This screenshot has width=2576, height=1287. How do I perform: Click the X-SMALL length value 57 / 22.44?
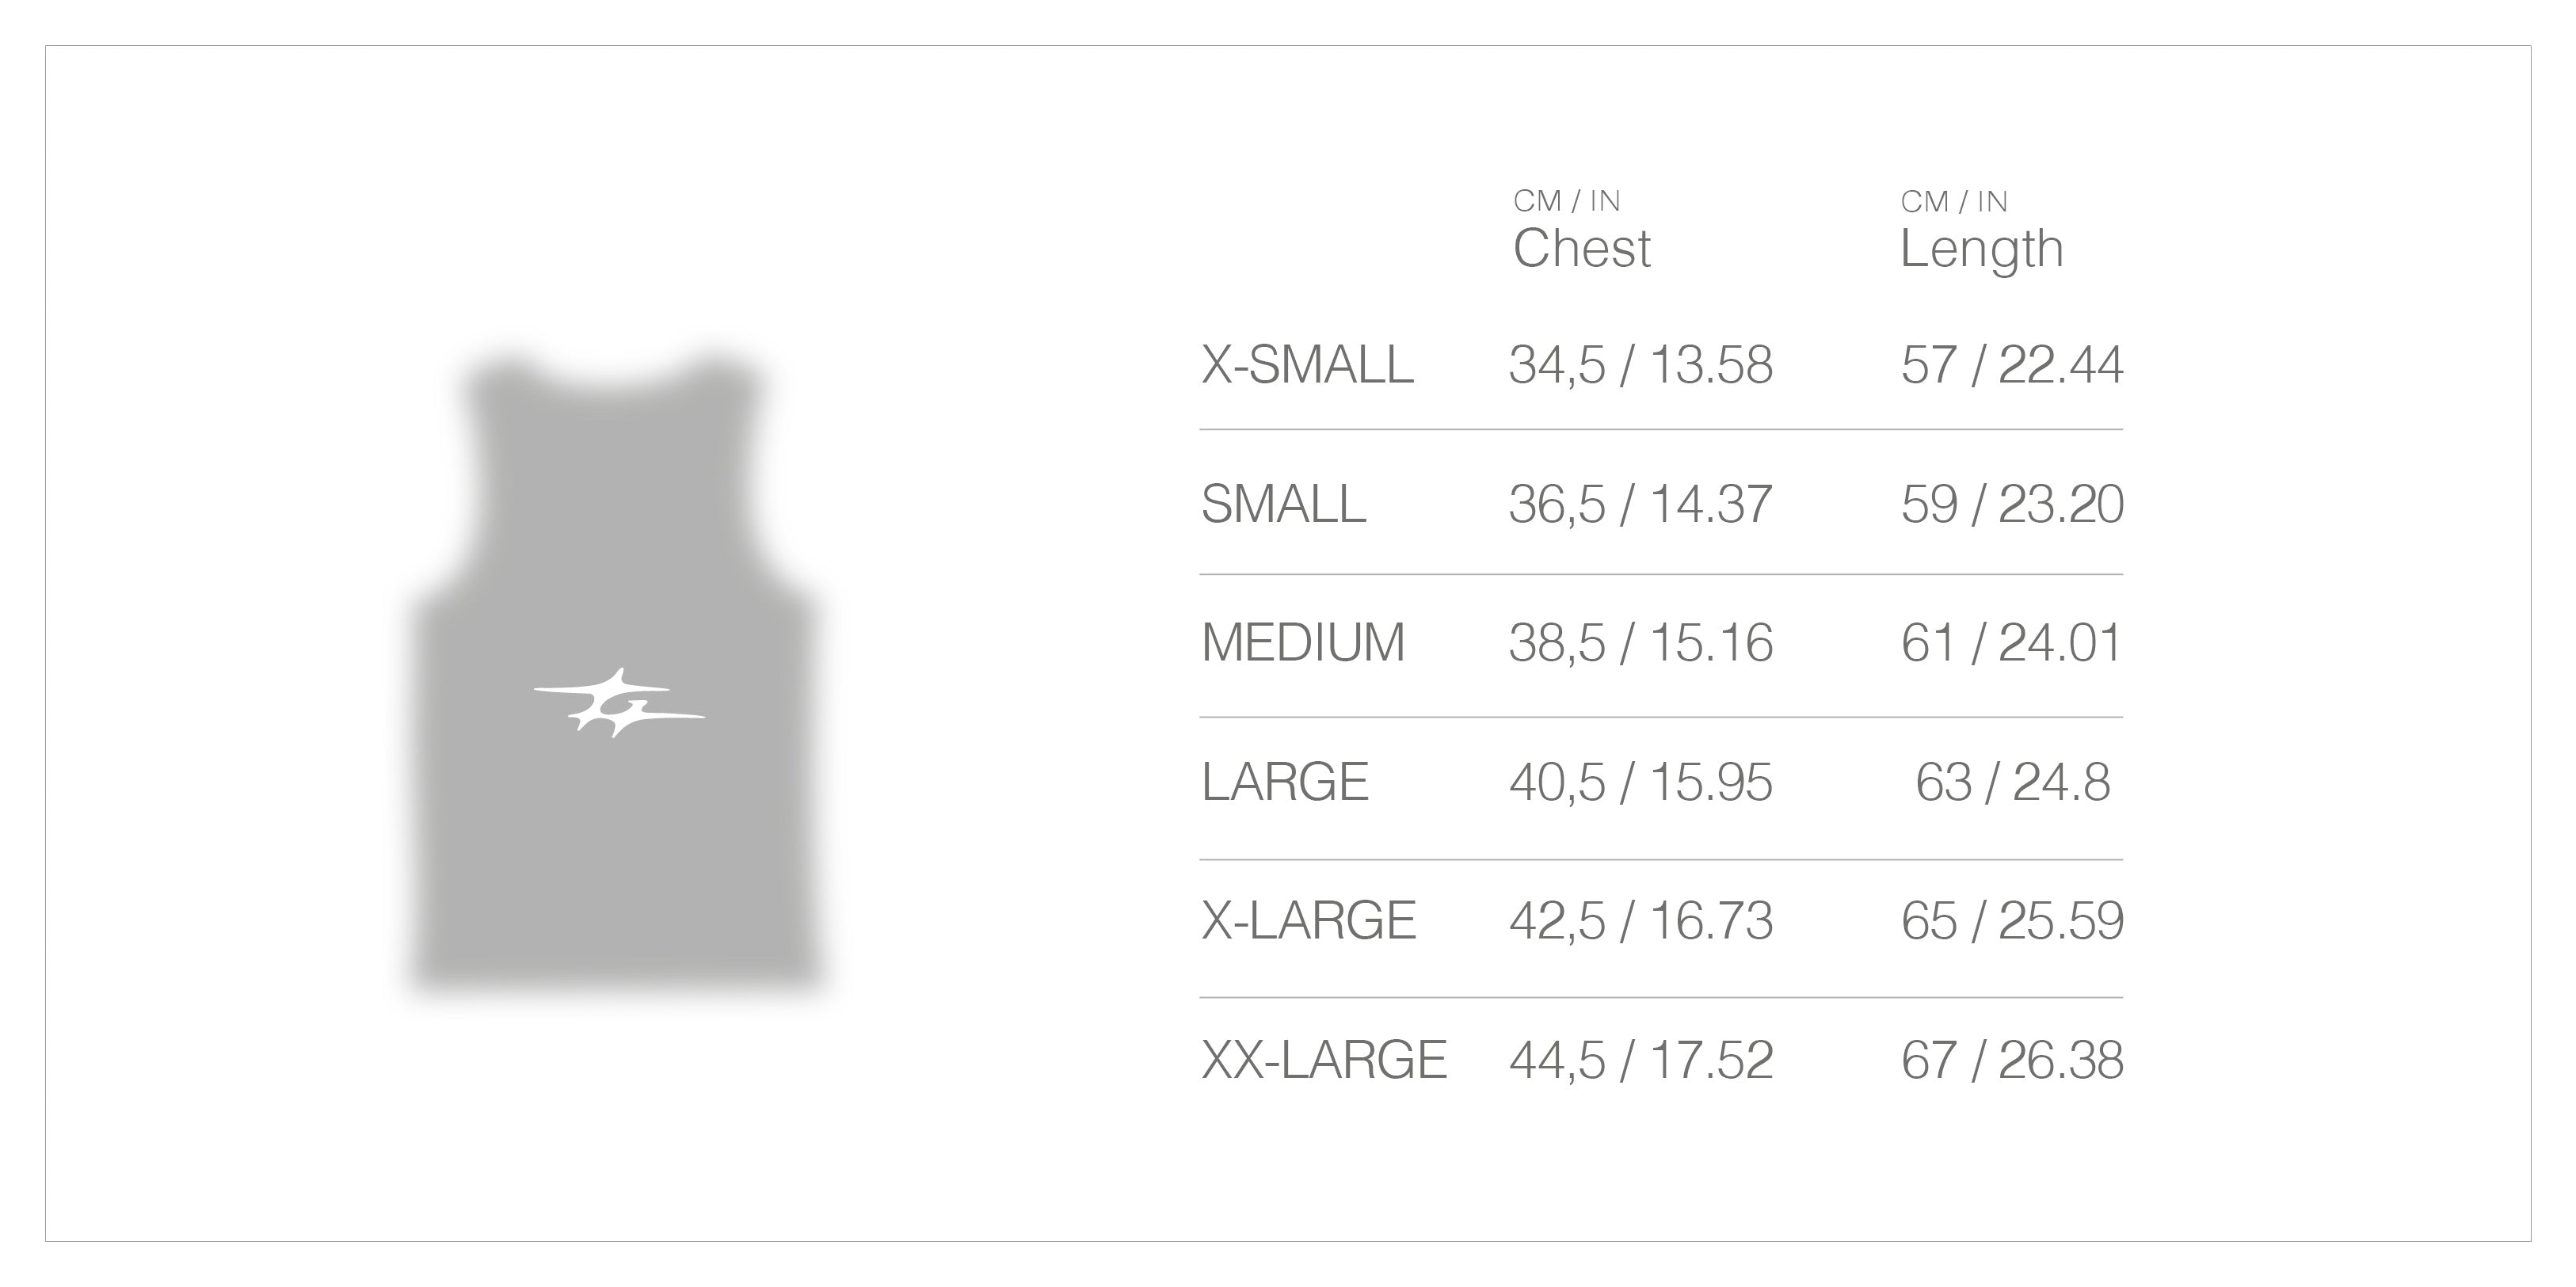pos(2012,365)
